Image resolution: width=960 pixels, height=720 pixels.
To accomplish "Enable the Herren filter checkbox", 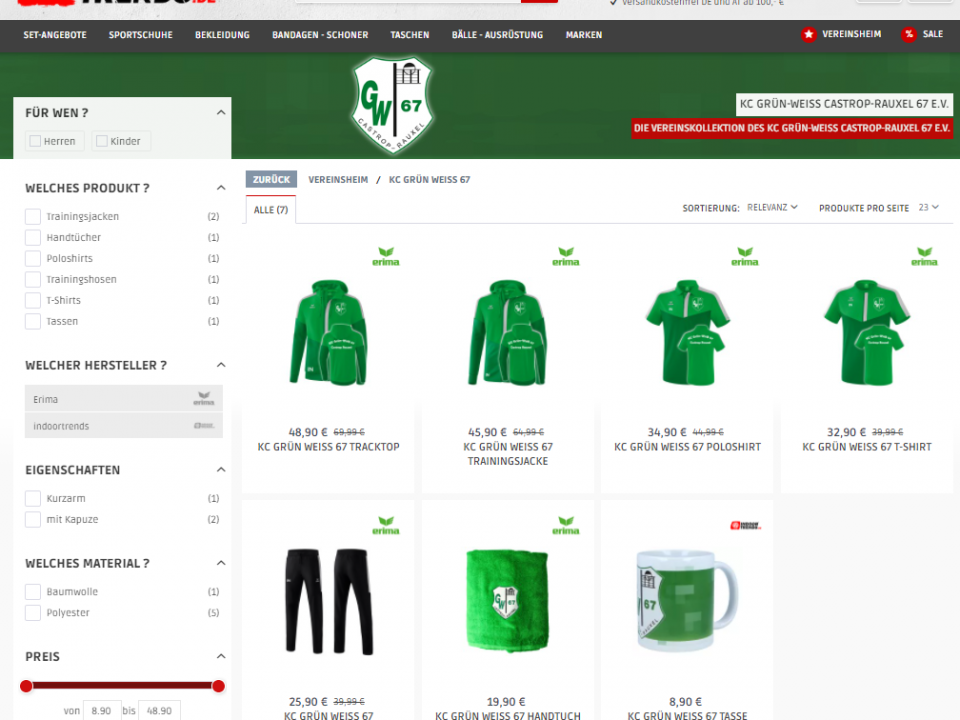I will click(36, 141).
